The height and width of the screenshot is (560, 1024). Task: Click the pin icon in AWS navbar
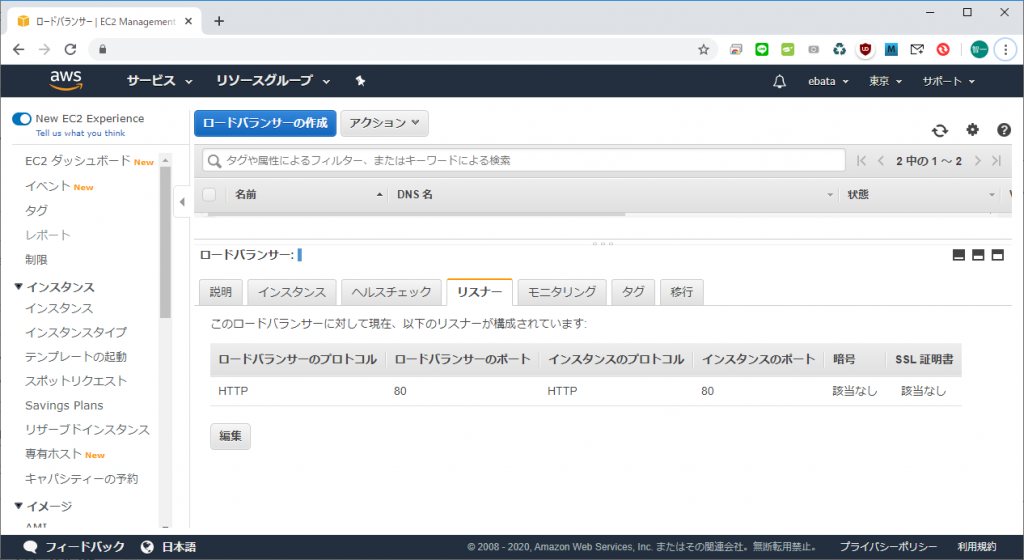360,81
